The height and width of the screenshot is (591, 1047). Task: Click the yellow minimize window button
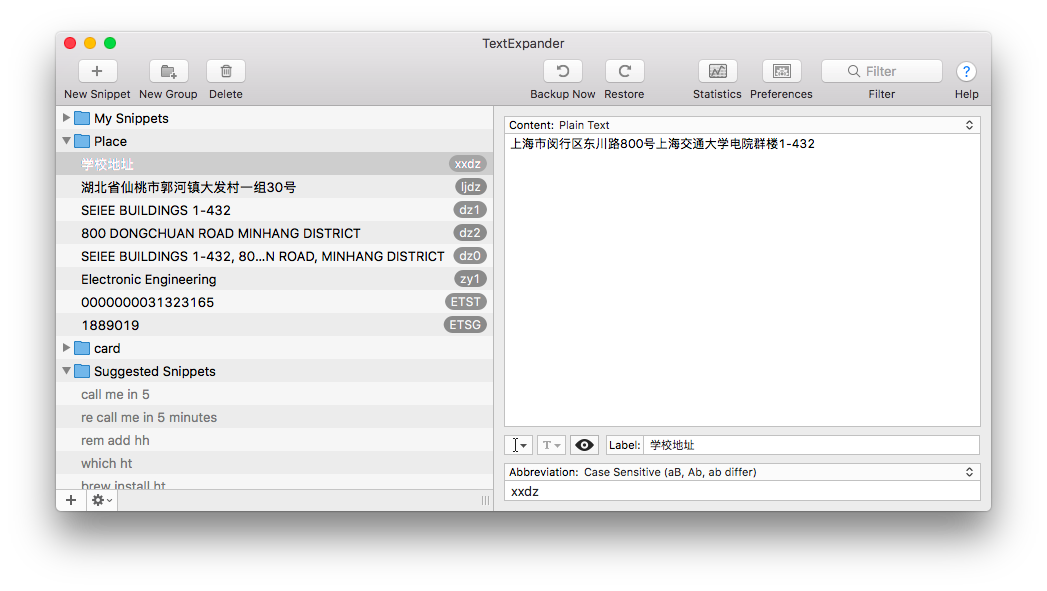pos(90,43)
